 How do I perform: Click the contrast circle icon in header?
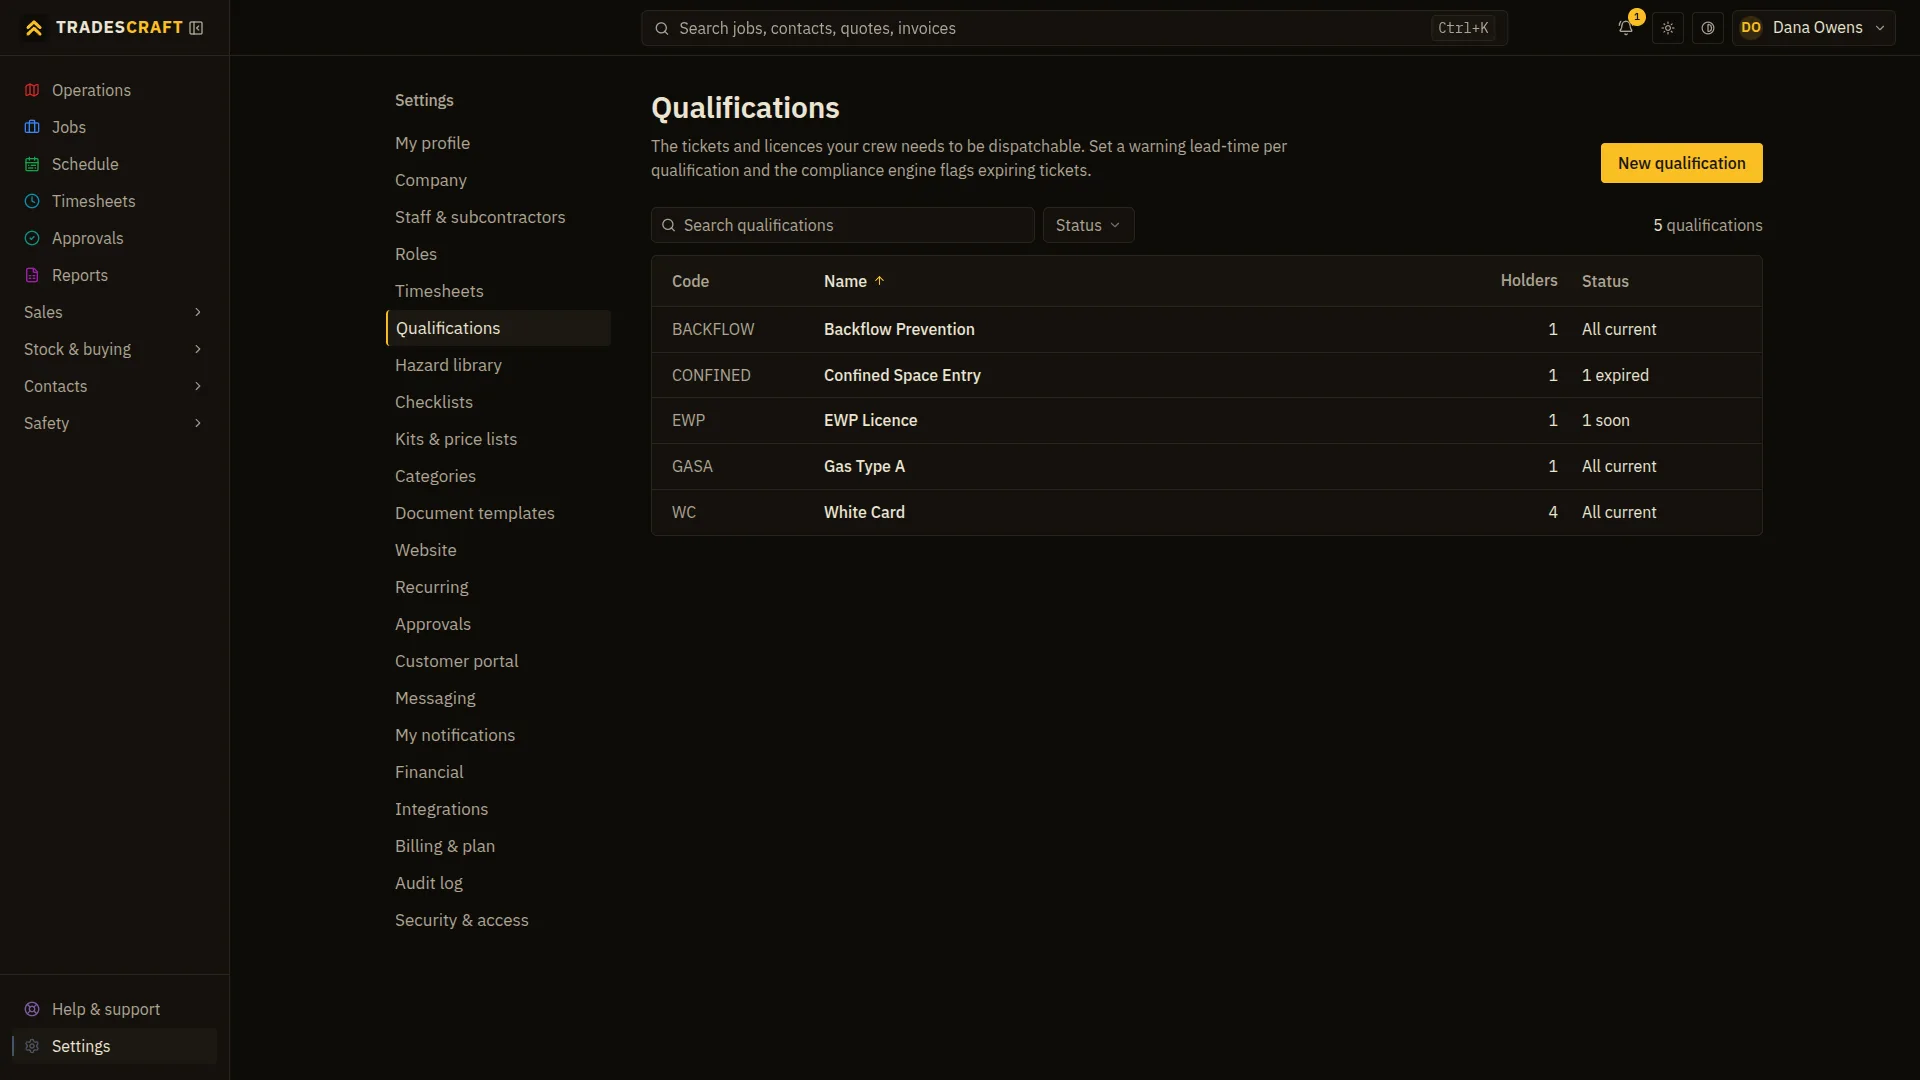point(1708,28)
